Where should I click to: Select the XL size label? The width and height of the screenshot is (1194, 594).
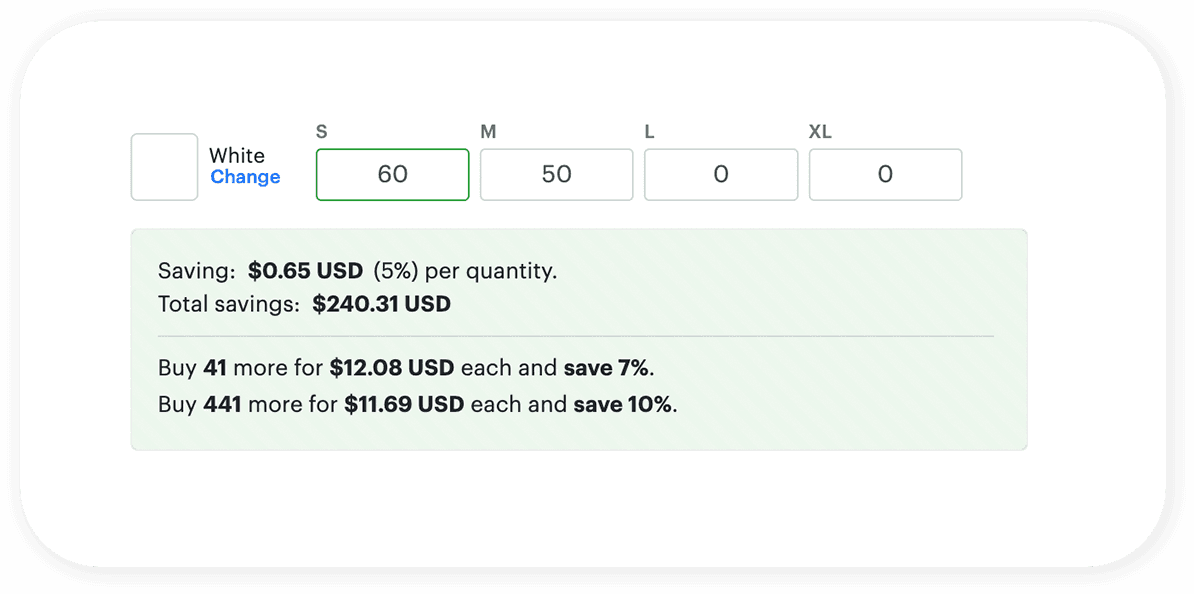[818, 130]
